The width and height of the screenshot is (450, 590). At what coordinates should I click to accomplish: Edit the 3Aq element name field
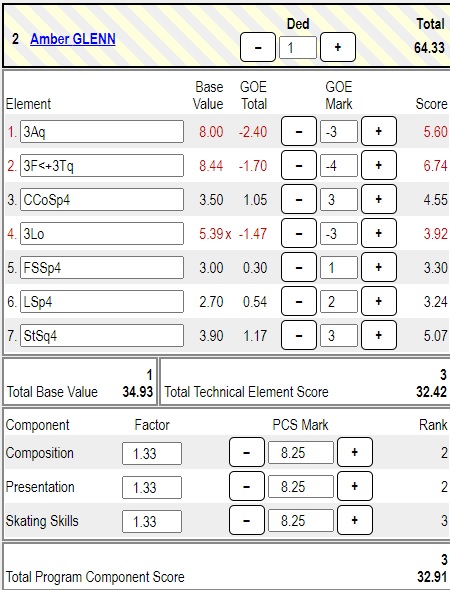click(102, 132)
